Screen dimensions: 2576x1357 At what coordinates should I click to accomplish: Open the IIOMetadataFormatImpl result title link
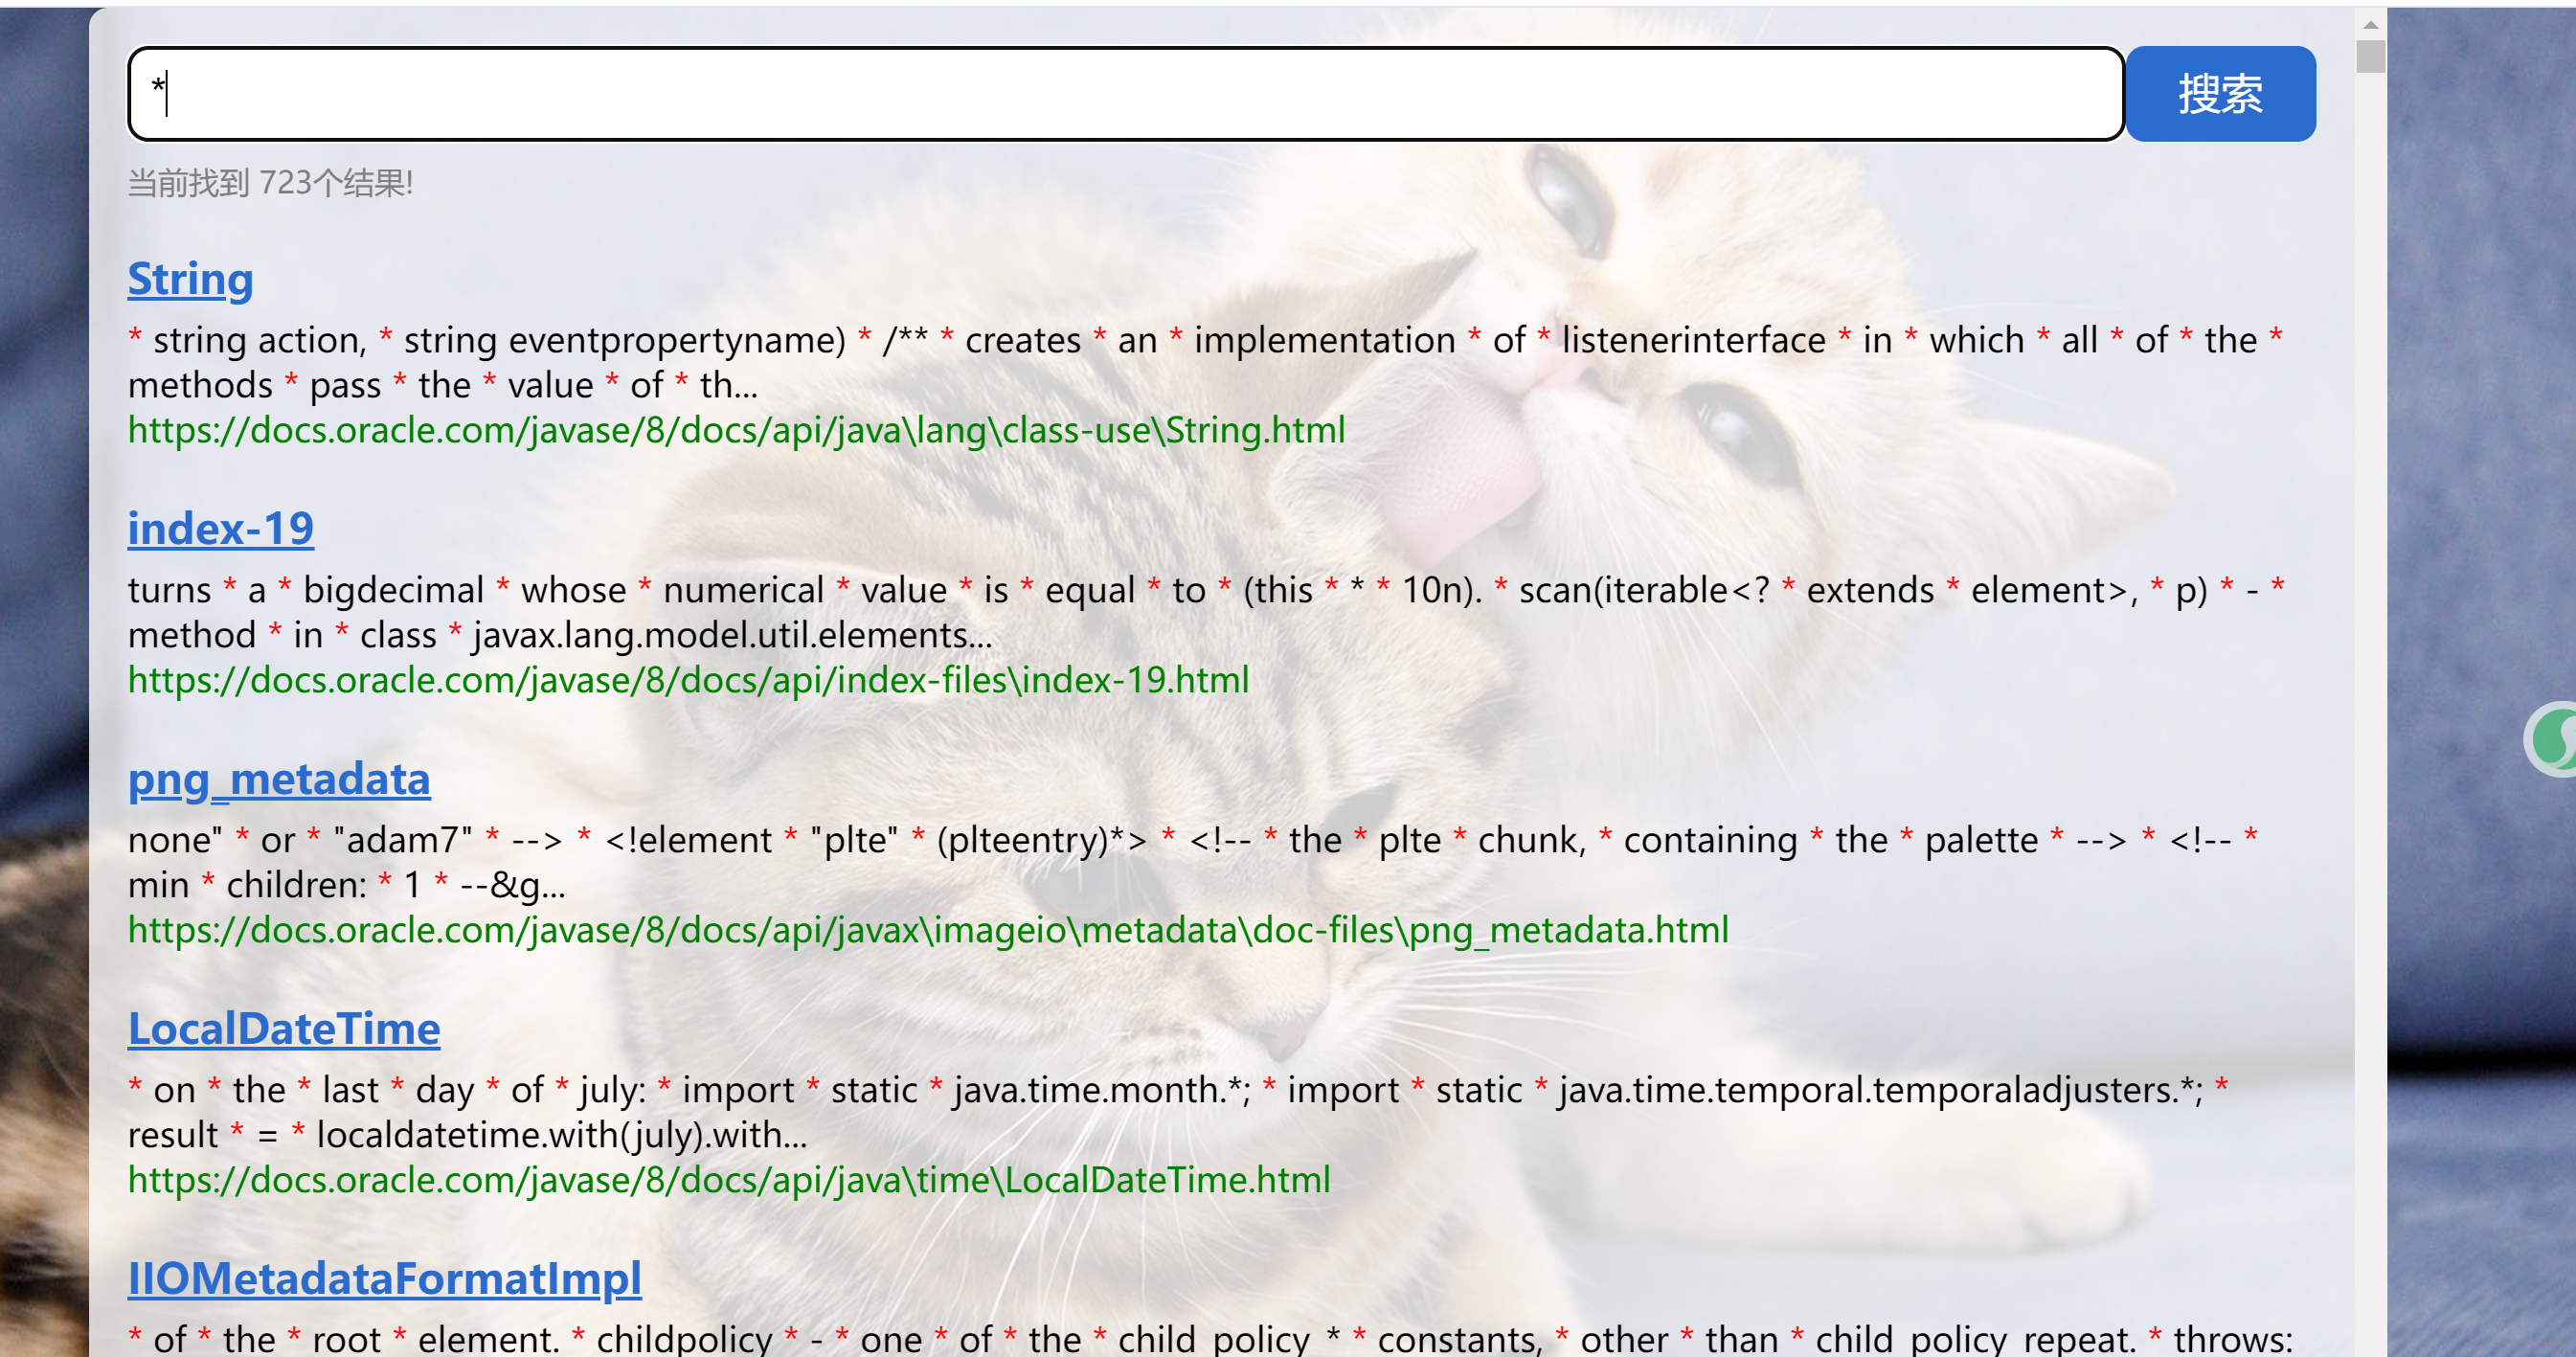(385, 1278)
